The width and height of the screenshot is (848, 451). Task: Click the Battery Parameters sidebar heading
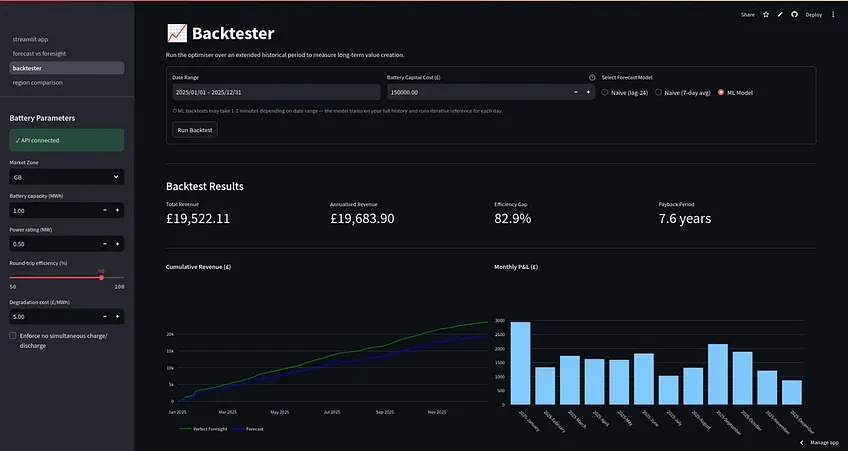pyautogui.click(x=42, y=118)
